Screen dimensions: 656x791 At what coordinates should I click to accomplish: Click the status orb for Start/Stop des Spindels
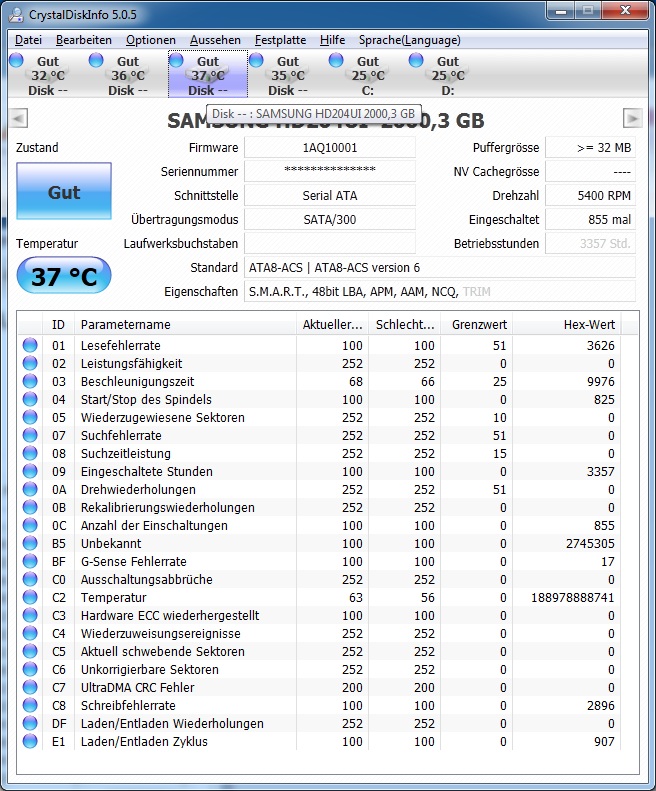point(30,399)
